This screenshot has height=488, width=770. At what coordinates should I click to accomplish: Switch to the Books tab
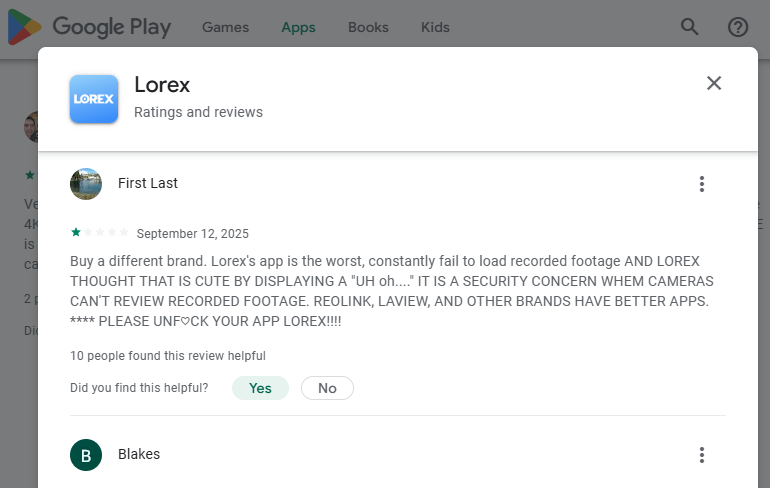(x=368, y=27)
